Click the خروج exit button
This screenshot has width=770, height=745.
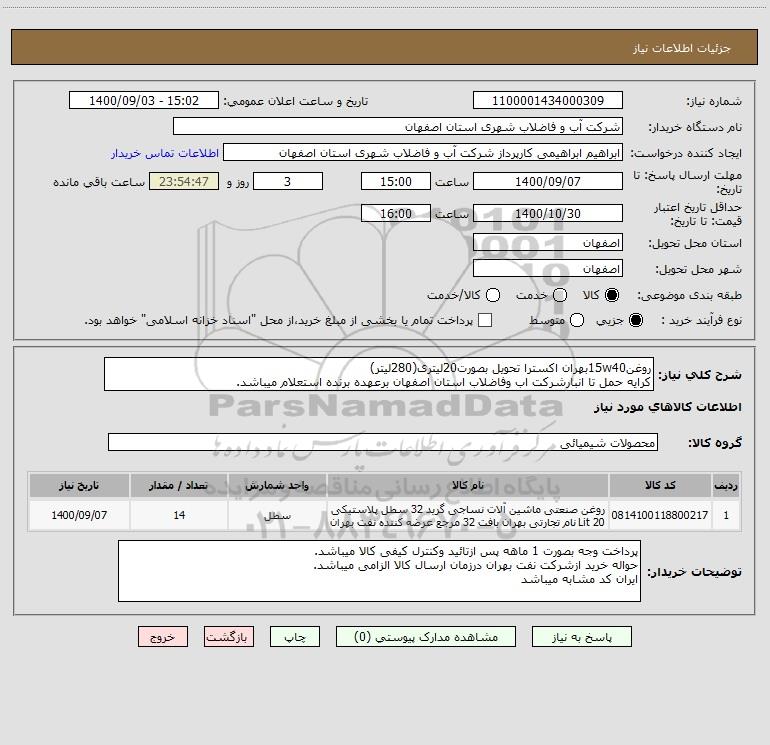tap(163, 637)
